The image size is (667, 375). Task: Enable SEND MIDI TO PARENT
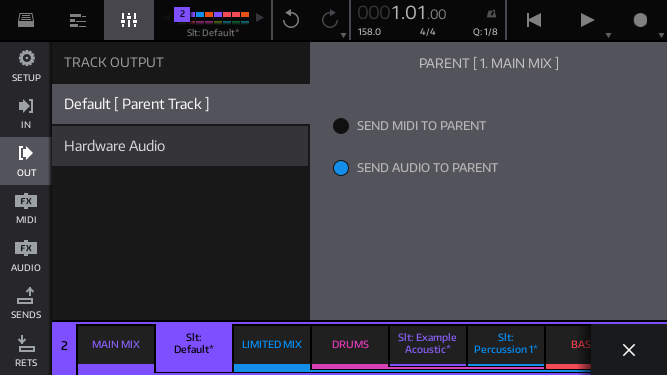[x=341, y=126]
